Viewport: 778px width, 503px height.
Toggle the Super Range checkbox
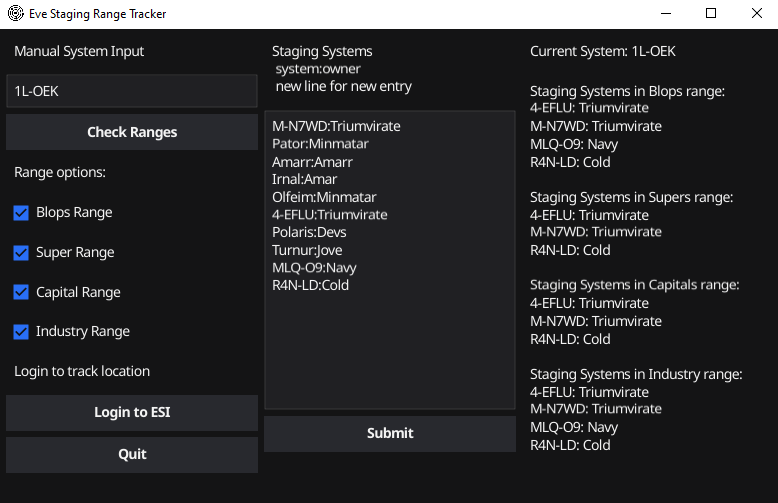[21, 252]
